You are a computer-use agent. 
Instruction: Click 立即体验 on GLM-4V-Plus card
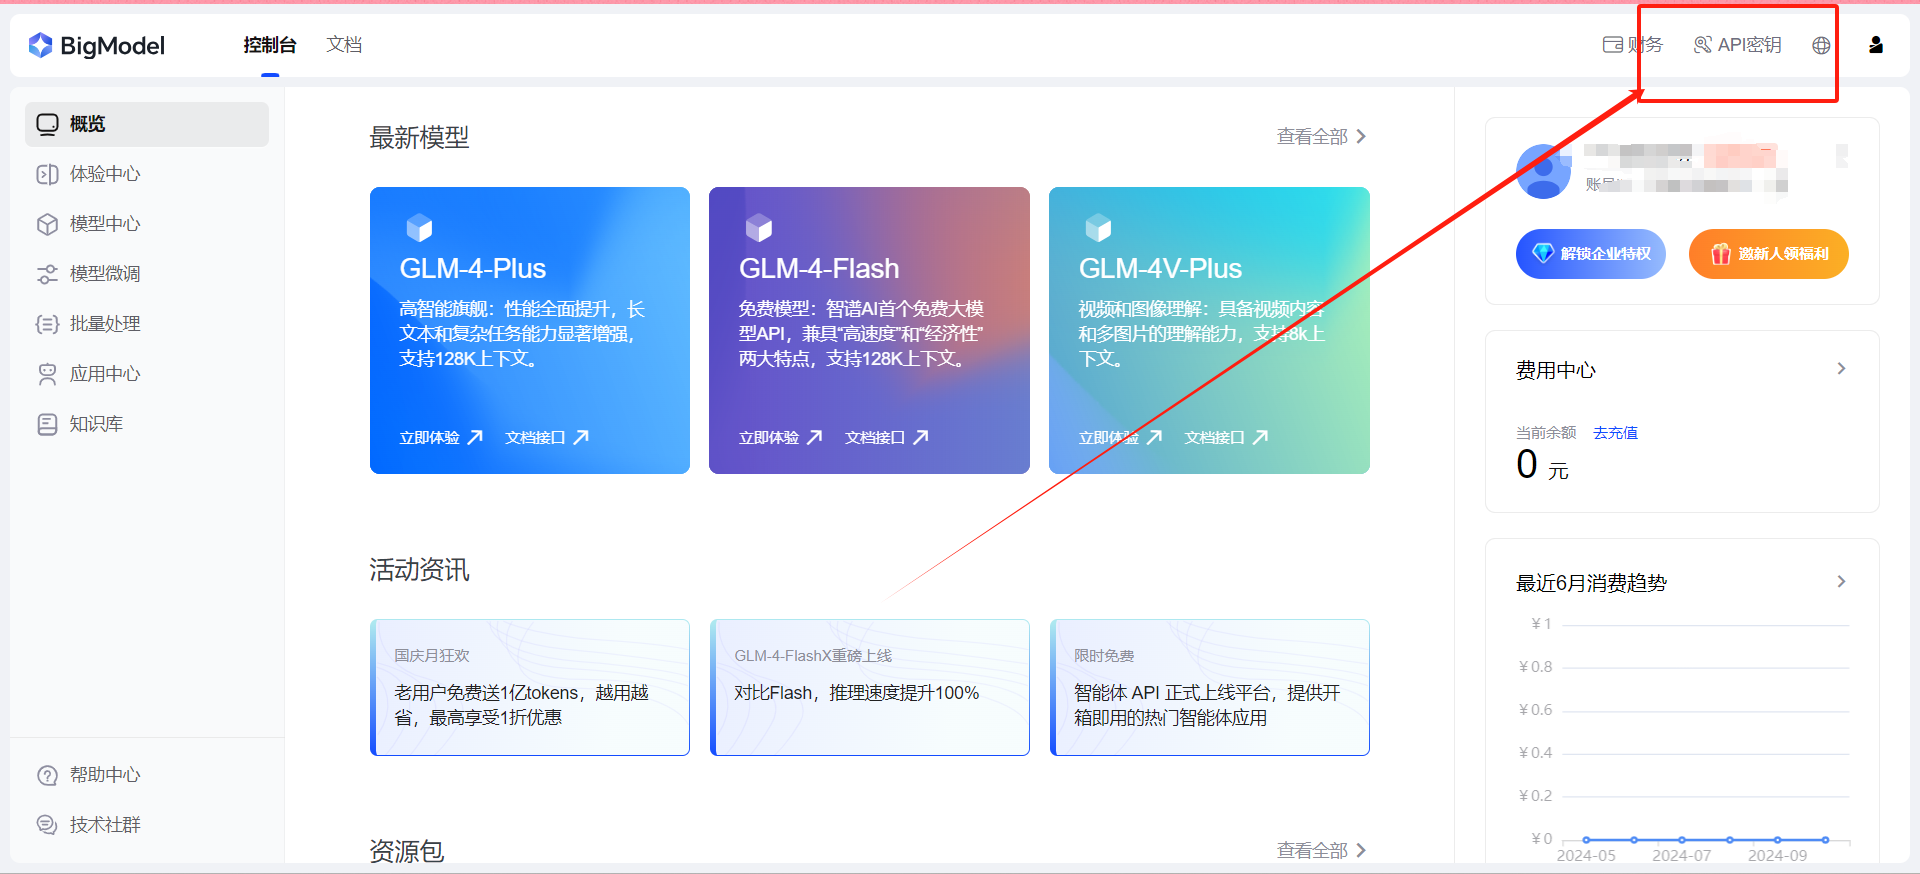tap(1120, 437)
